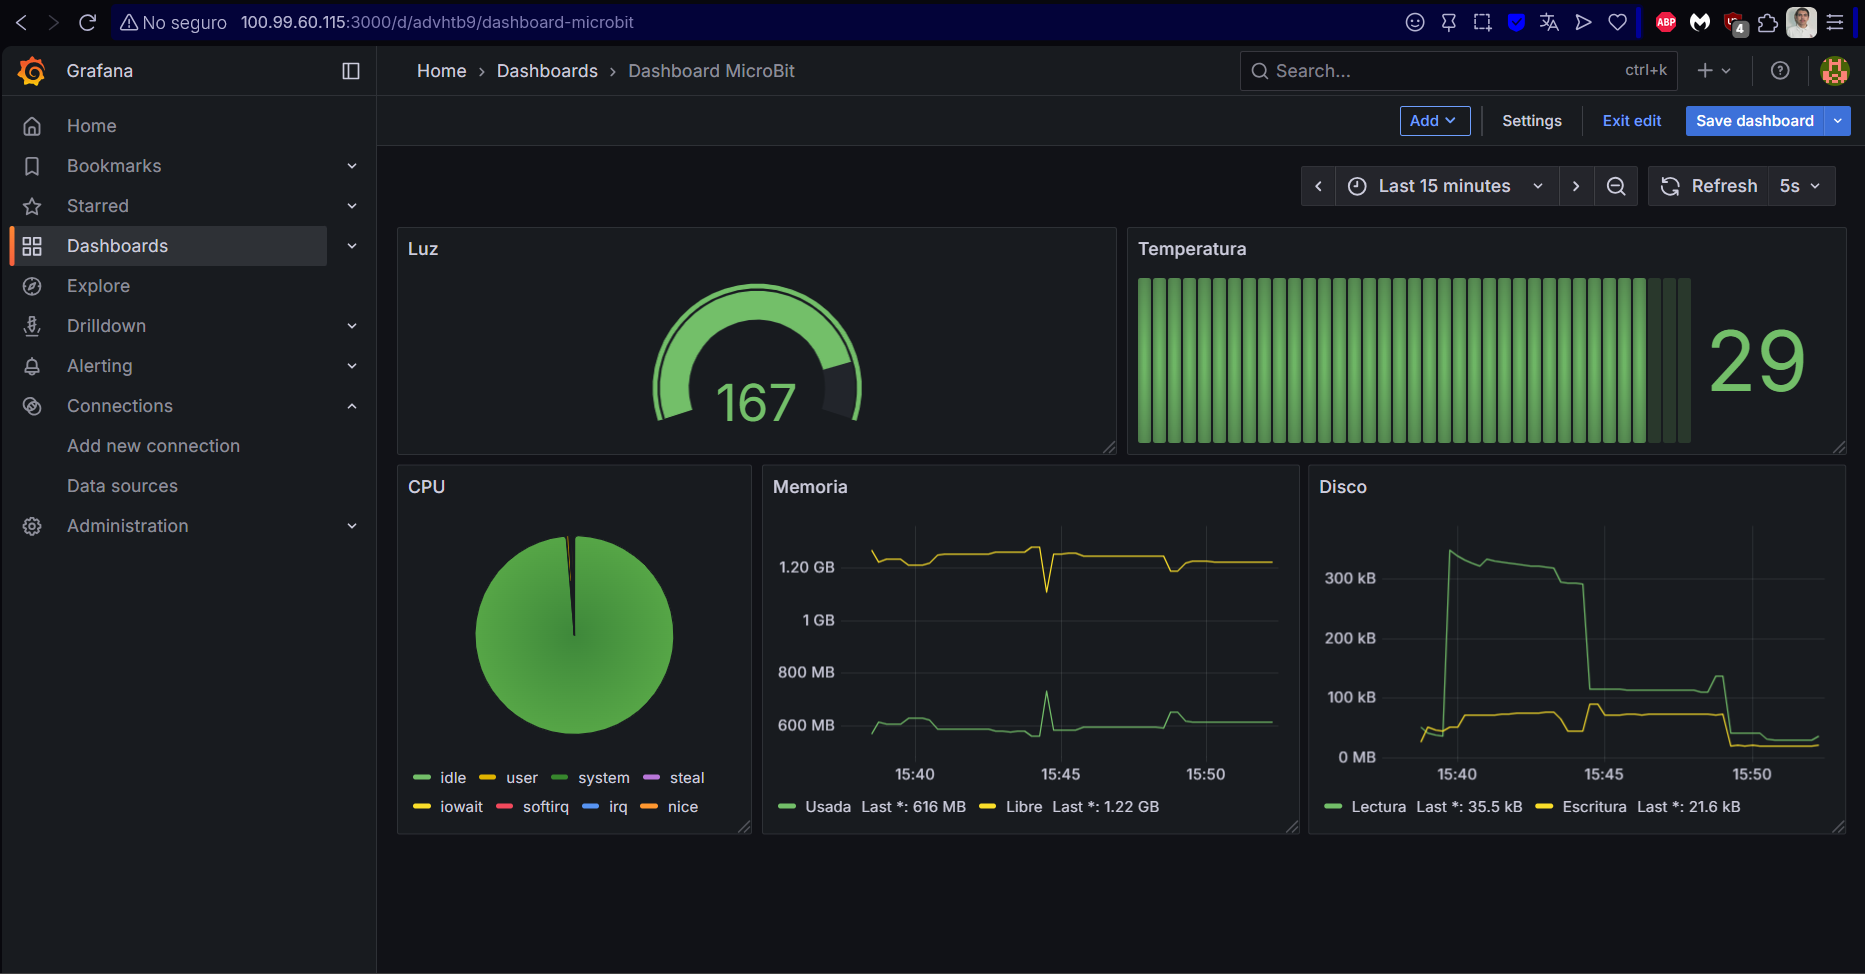Go to Home breadcrumb

[x=441, y=71]
